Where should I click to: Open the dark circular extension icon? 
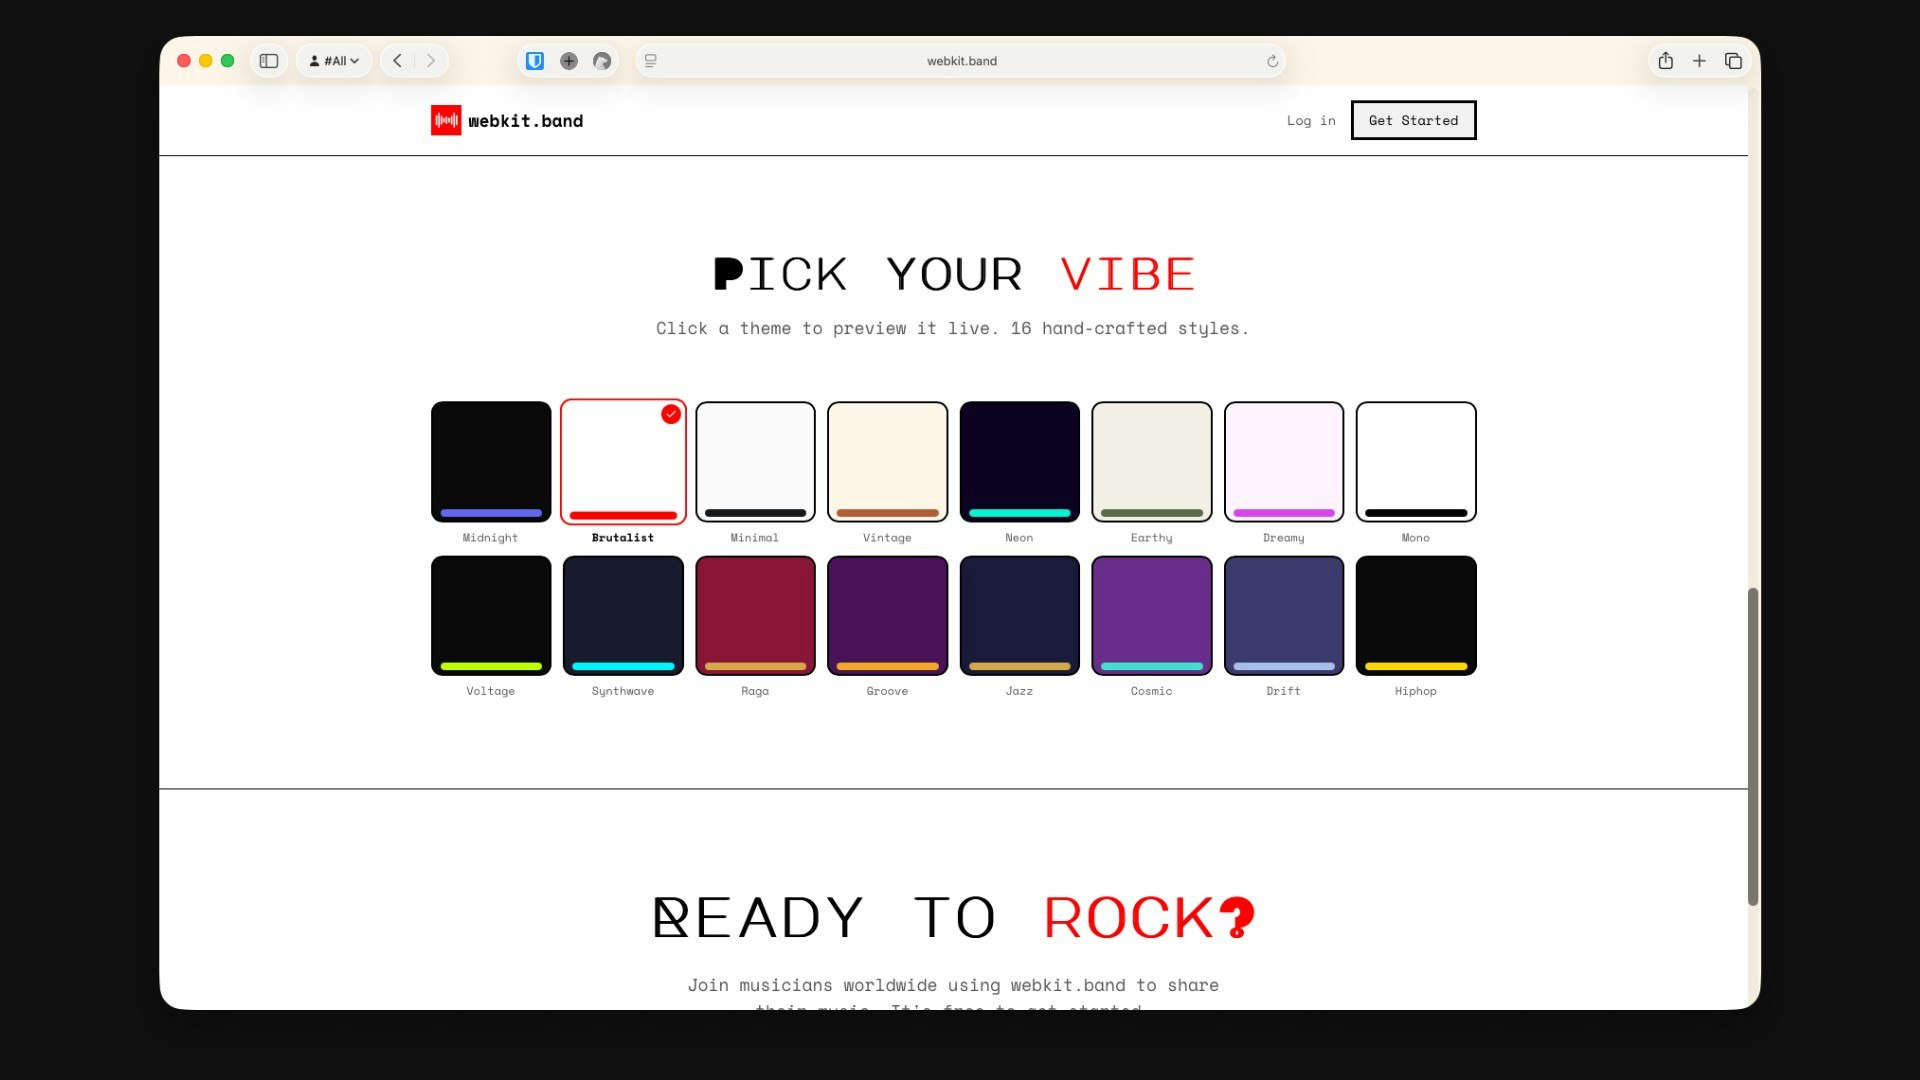pos(602,60)
